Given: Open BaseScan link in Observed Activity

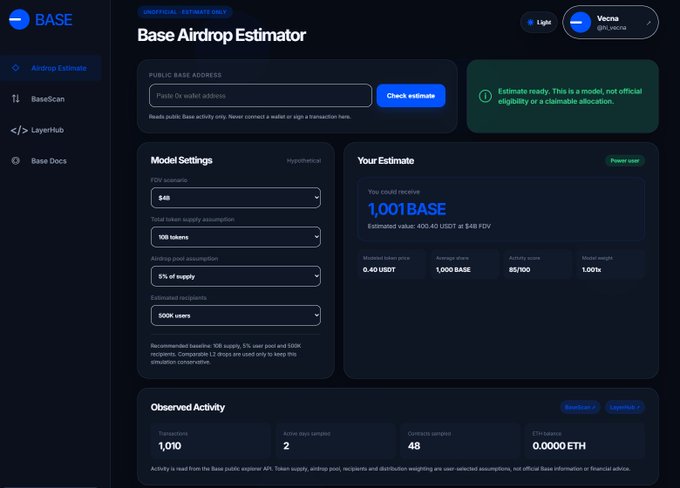Looking at the screenshot, I should (x=580, y=407).
